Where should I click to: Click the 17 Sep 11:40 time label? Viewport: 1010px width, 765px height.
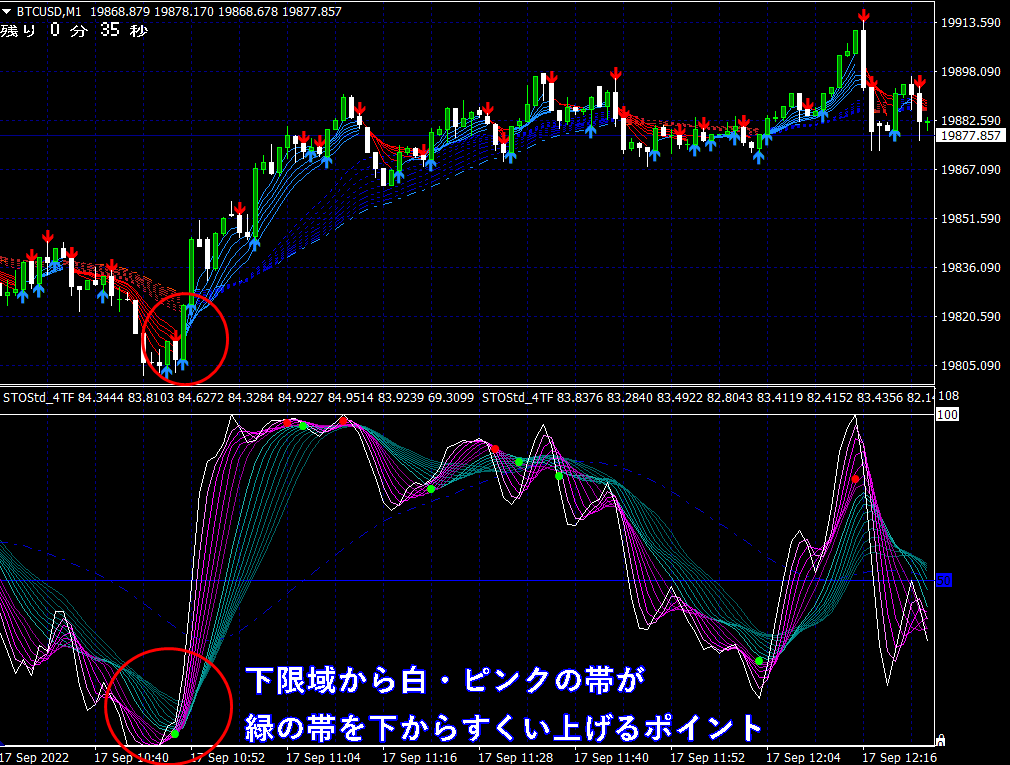(x=611, y=757)
